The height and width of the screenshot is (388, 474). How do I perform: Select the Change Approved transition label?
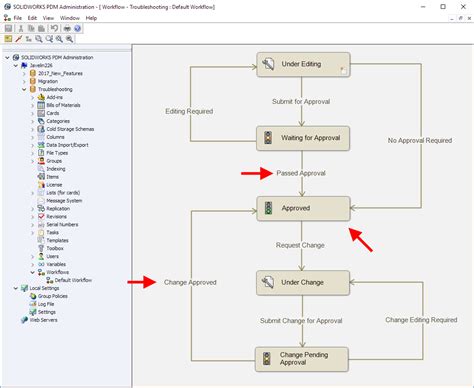point(190,282)
